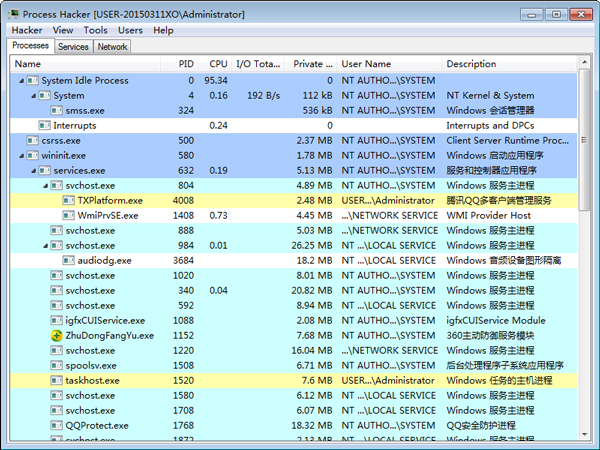This screenshot has height=450, width=600.
Task: Click the vertical scrollbar thumb
Action: 584,140
